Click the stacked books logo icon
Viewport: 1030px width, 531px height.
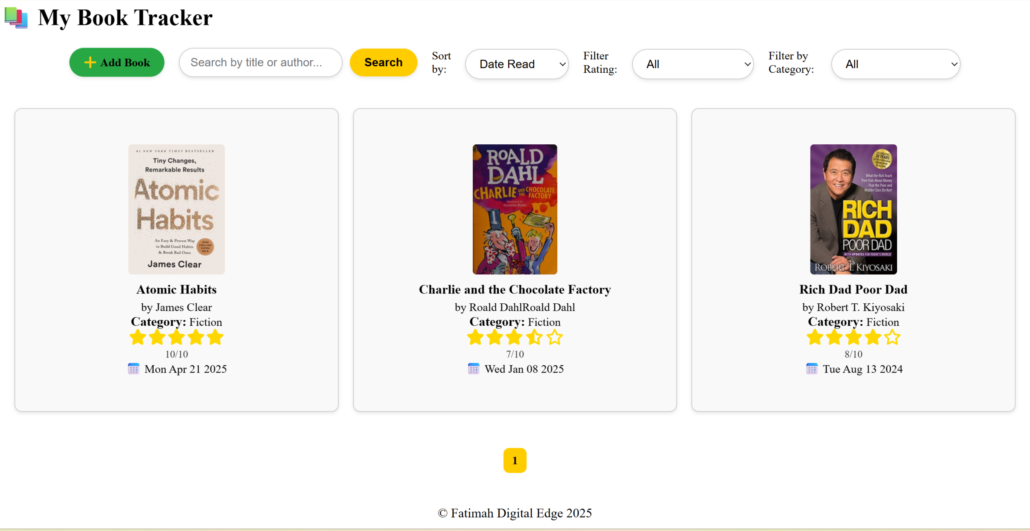(16, 17)
